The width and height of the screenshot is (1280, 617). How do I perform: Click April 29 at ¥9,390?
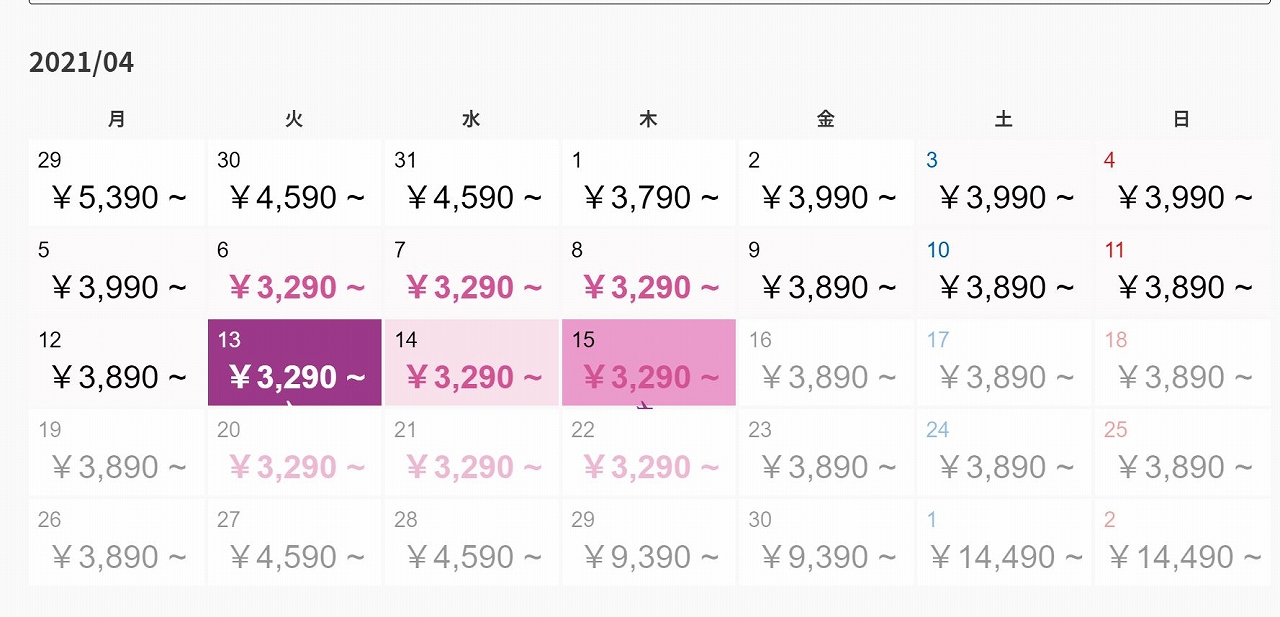(x=649, y=542)
